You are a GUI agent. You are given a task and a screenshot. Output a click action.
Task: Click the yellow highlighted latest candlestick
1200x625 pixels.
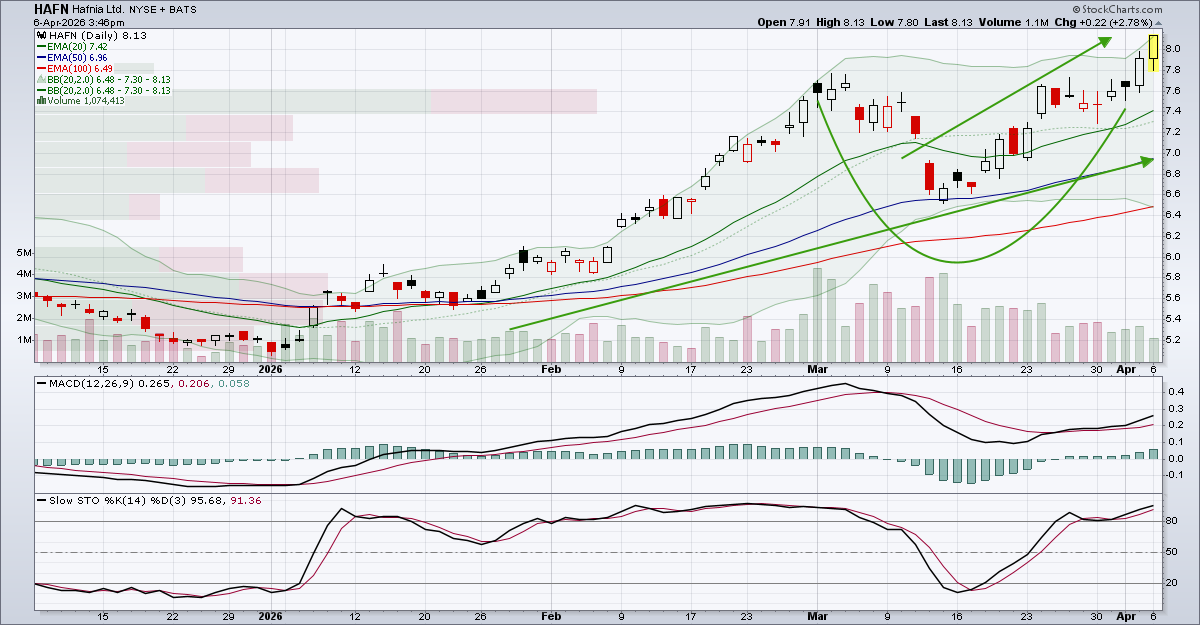[1154, 52]
